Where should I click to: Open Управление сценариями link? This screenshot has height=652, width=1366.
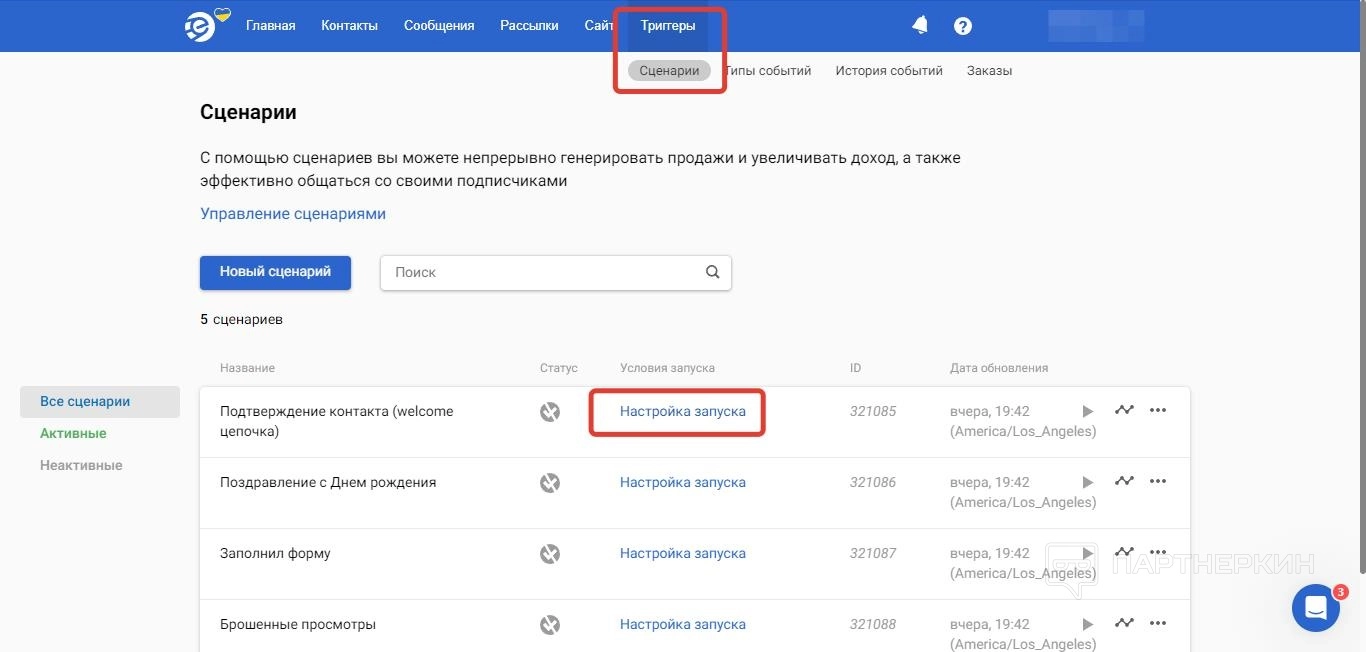tap(293, 214)
